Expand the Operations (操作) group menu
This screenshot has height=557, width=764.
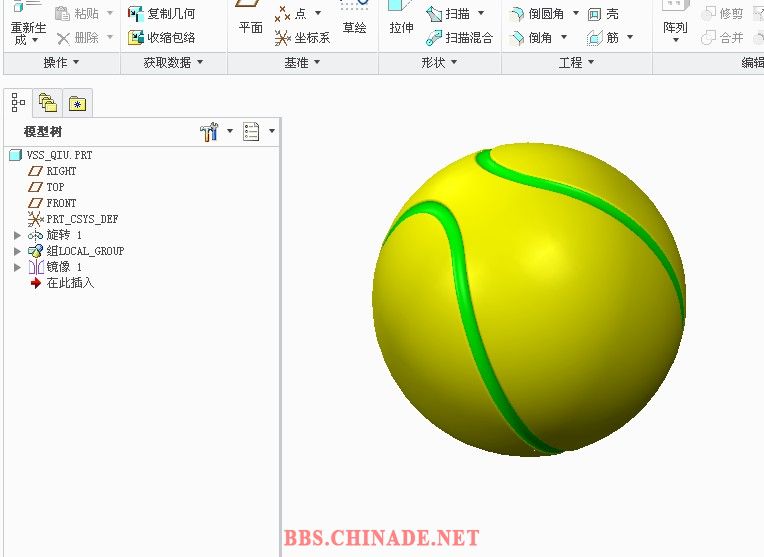(61, 62)
